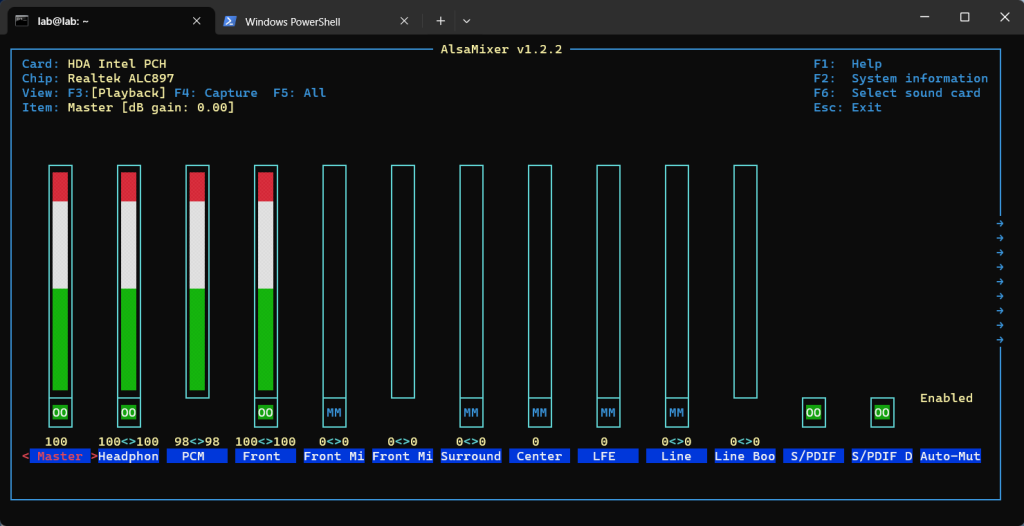Viewport: 1024px width, 526px height.
Task: Click the PowerShell icon on second tab
Action: click(229, 21)
